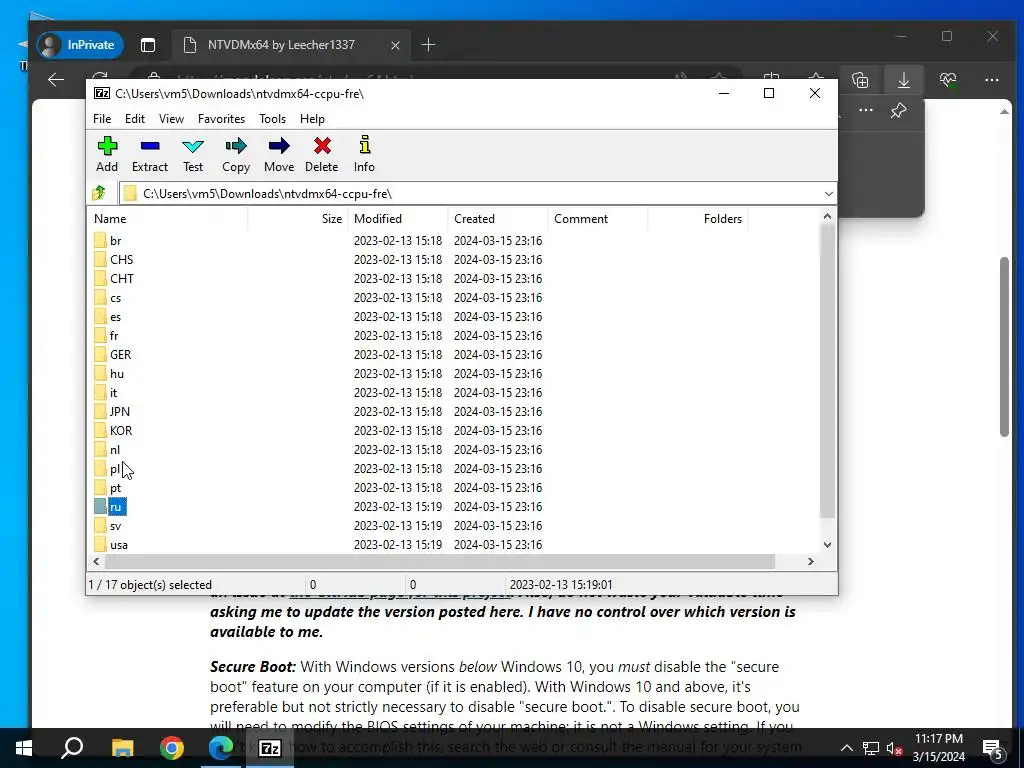
Task: Open the taskbar notification center
Action: (993, 748)
